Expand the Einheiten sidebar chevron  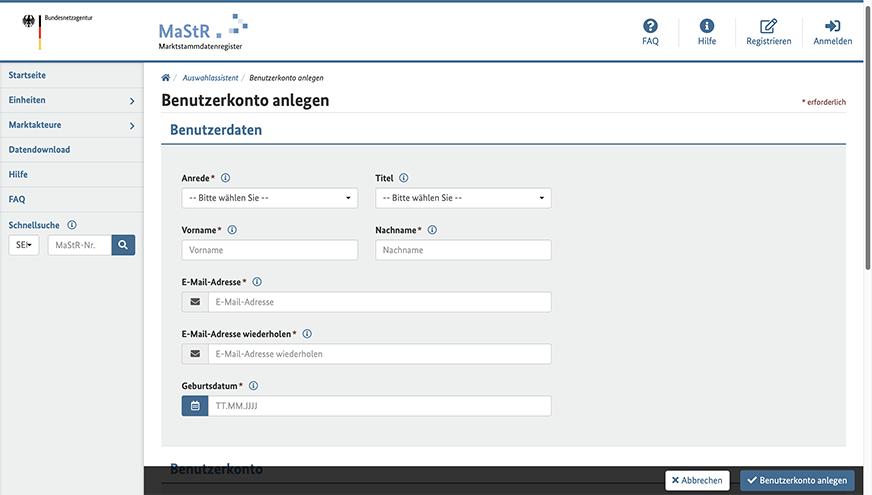[132, 101]
